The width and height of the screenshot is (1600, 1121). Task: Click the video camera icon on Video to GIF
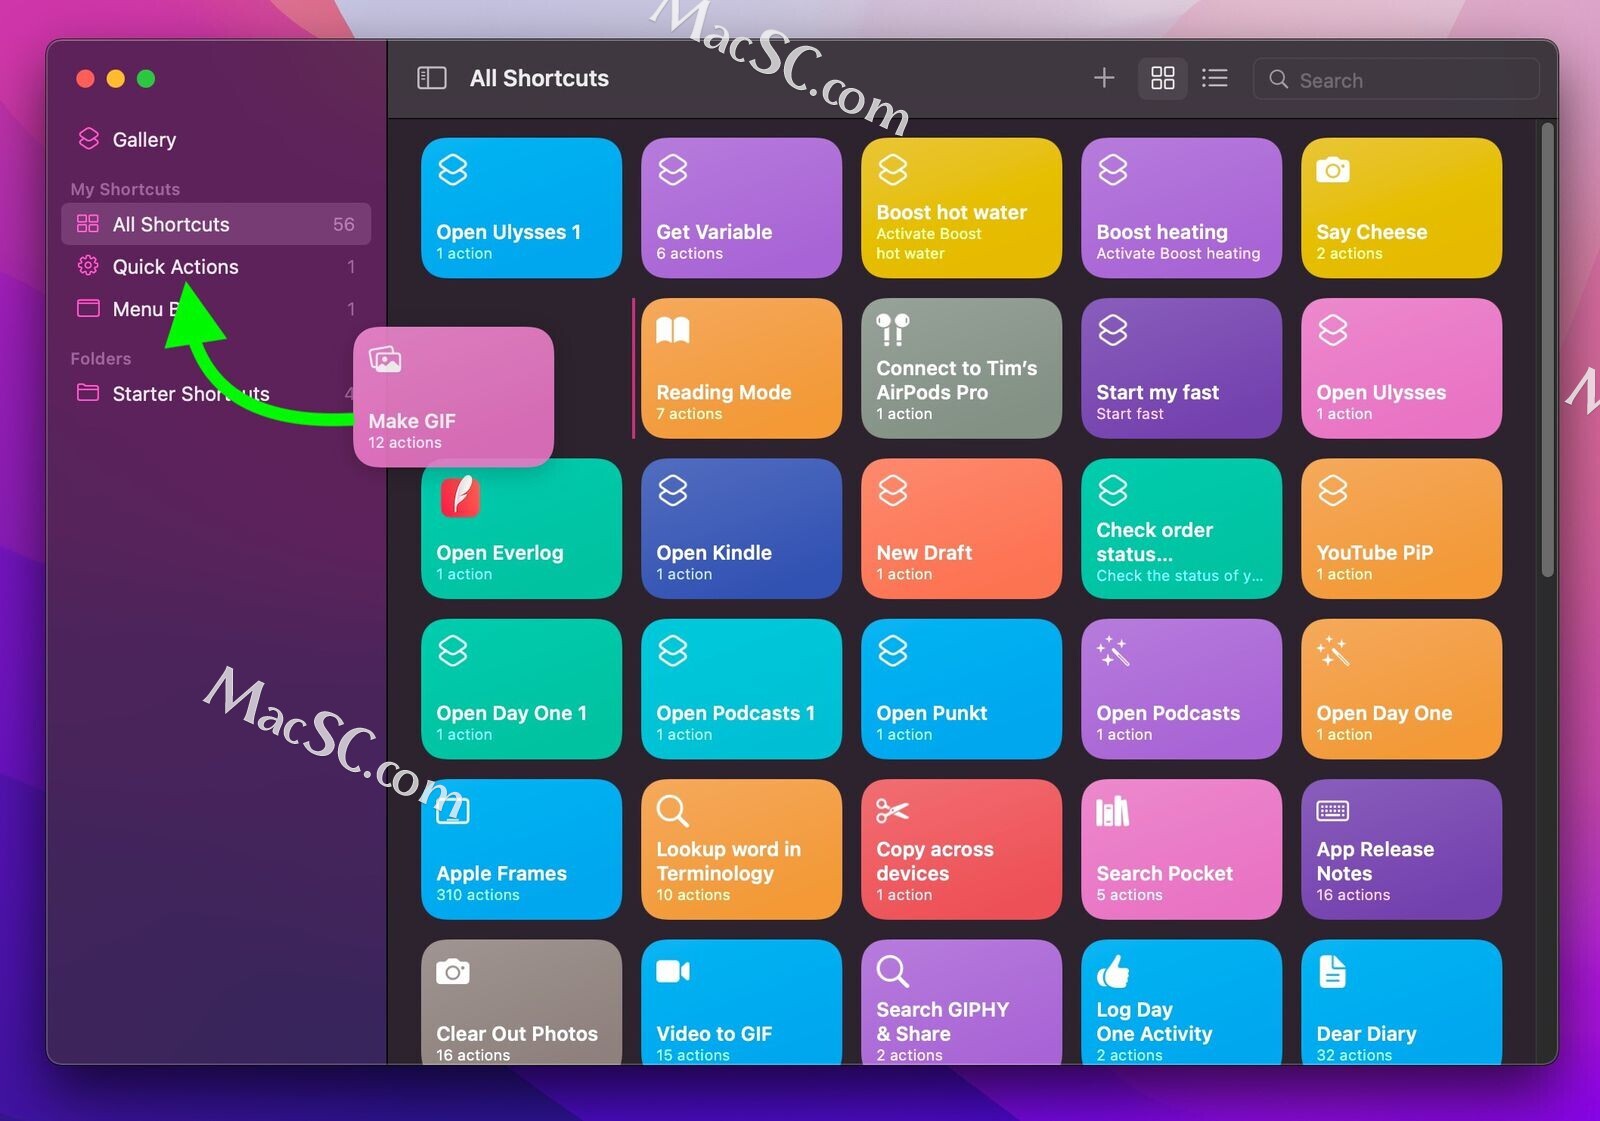672,971
